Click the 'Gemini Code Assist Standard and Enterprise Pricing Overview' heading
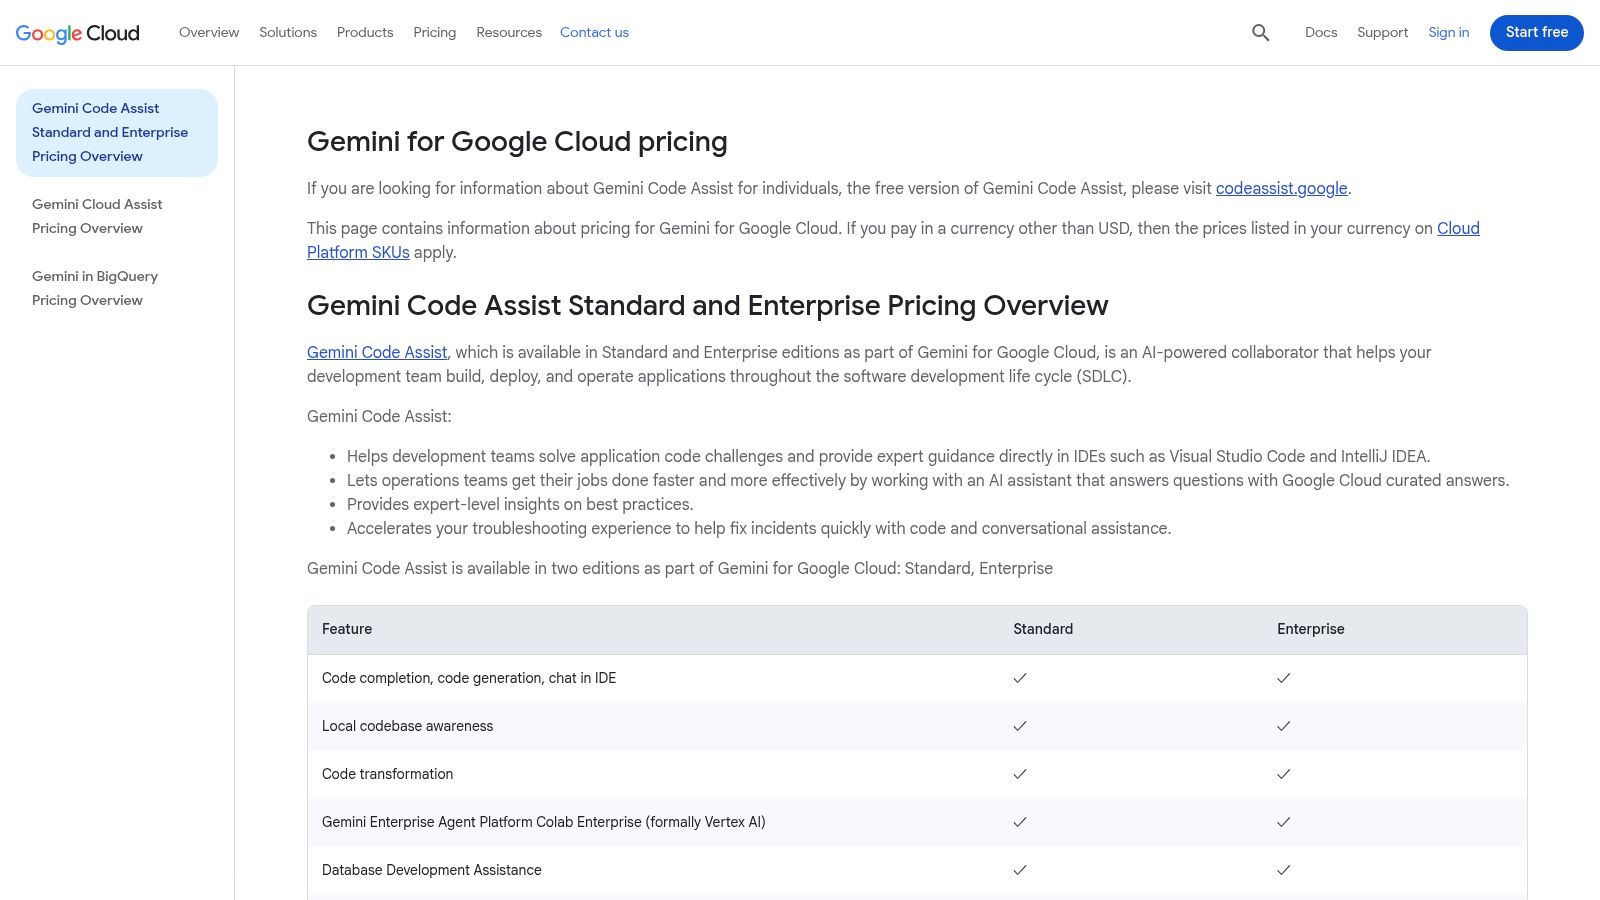The height and width of the screenshot is (900, 1600). pos(708,306)
